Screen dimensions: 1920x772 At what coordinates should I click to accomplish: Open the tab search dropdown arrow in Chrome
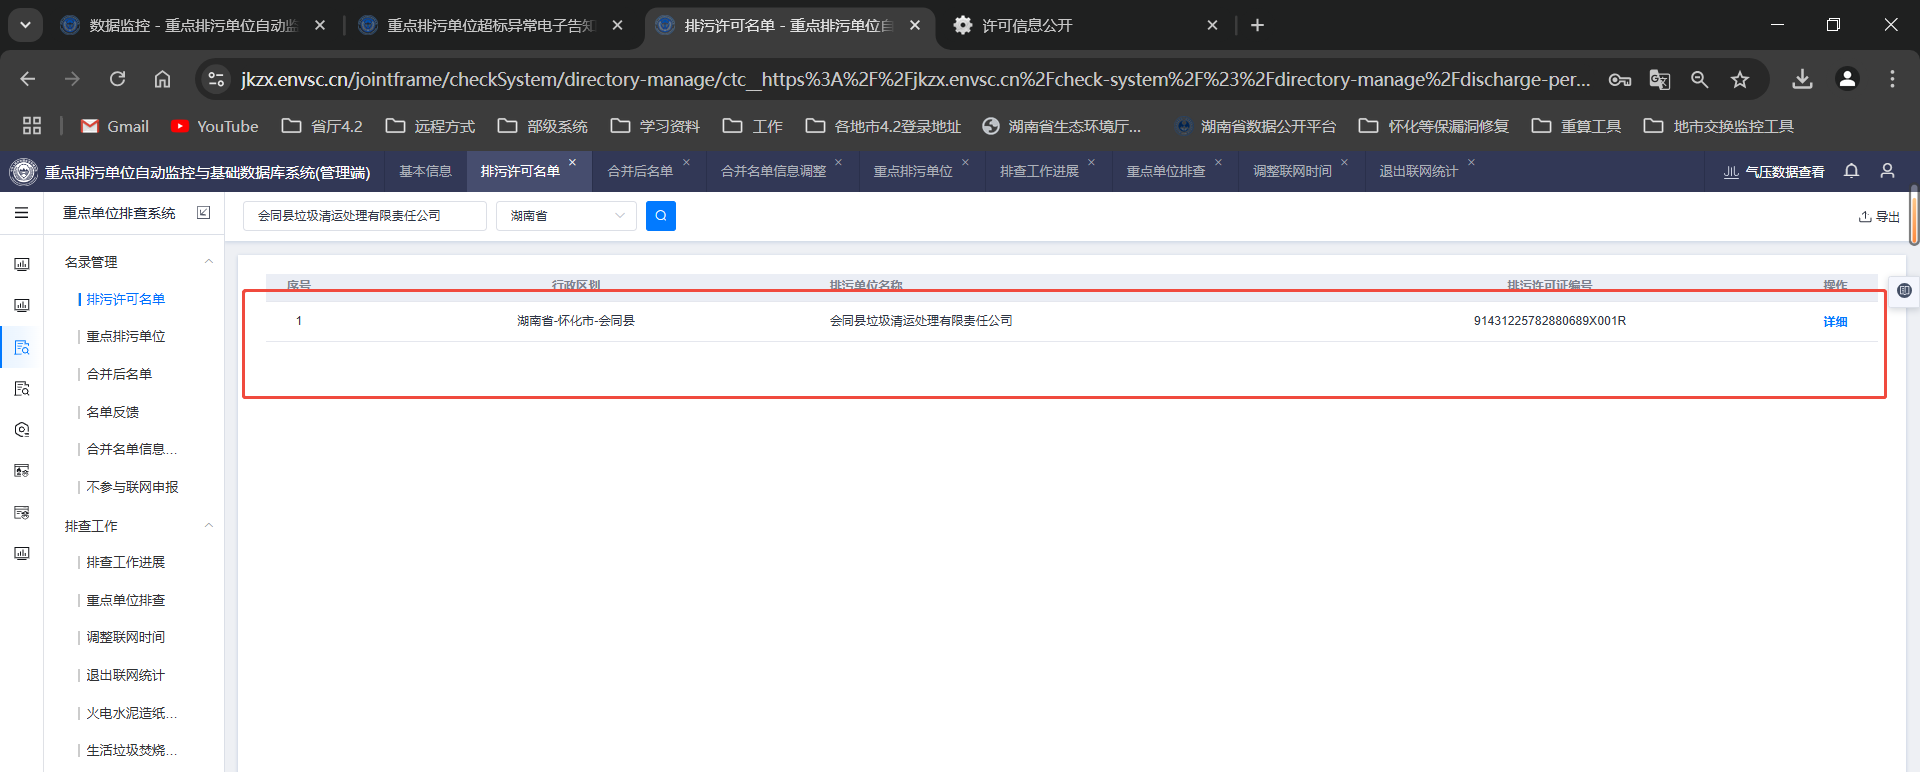click(25, 25)
